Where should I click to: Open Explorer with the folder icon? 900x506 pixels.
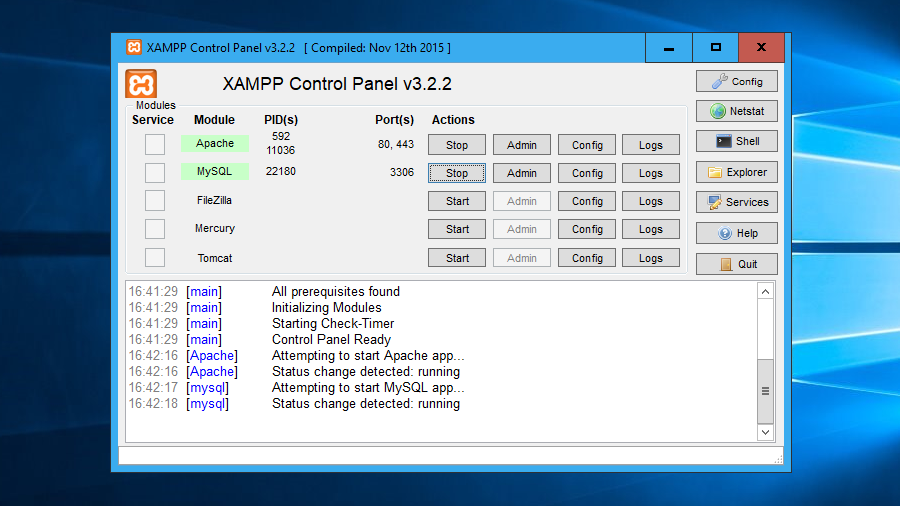[x=736, y=172]
